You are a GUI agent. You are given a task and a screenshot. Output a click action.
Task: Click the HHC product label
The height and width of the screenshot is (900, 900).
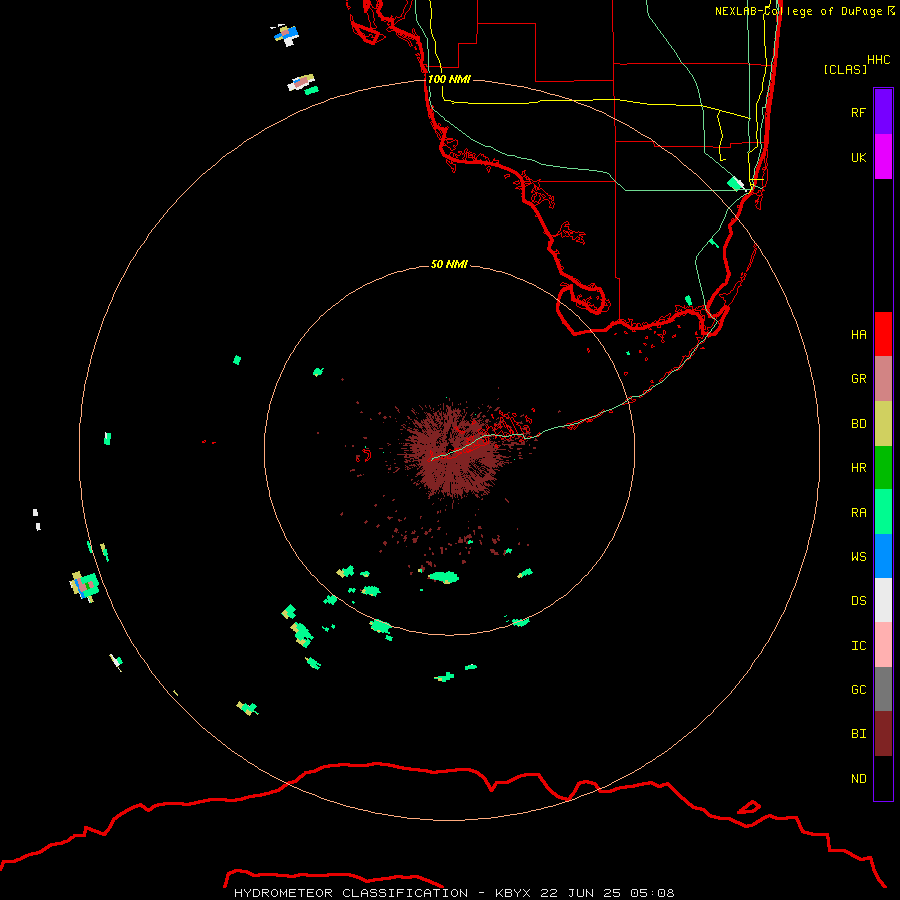click(879, 60)
